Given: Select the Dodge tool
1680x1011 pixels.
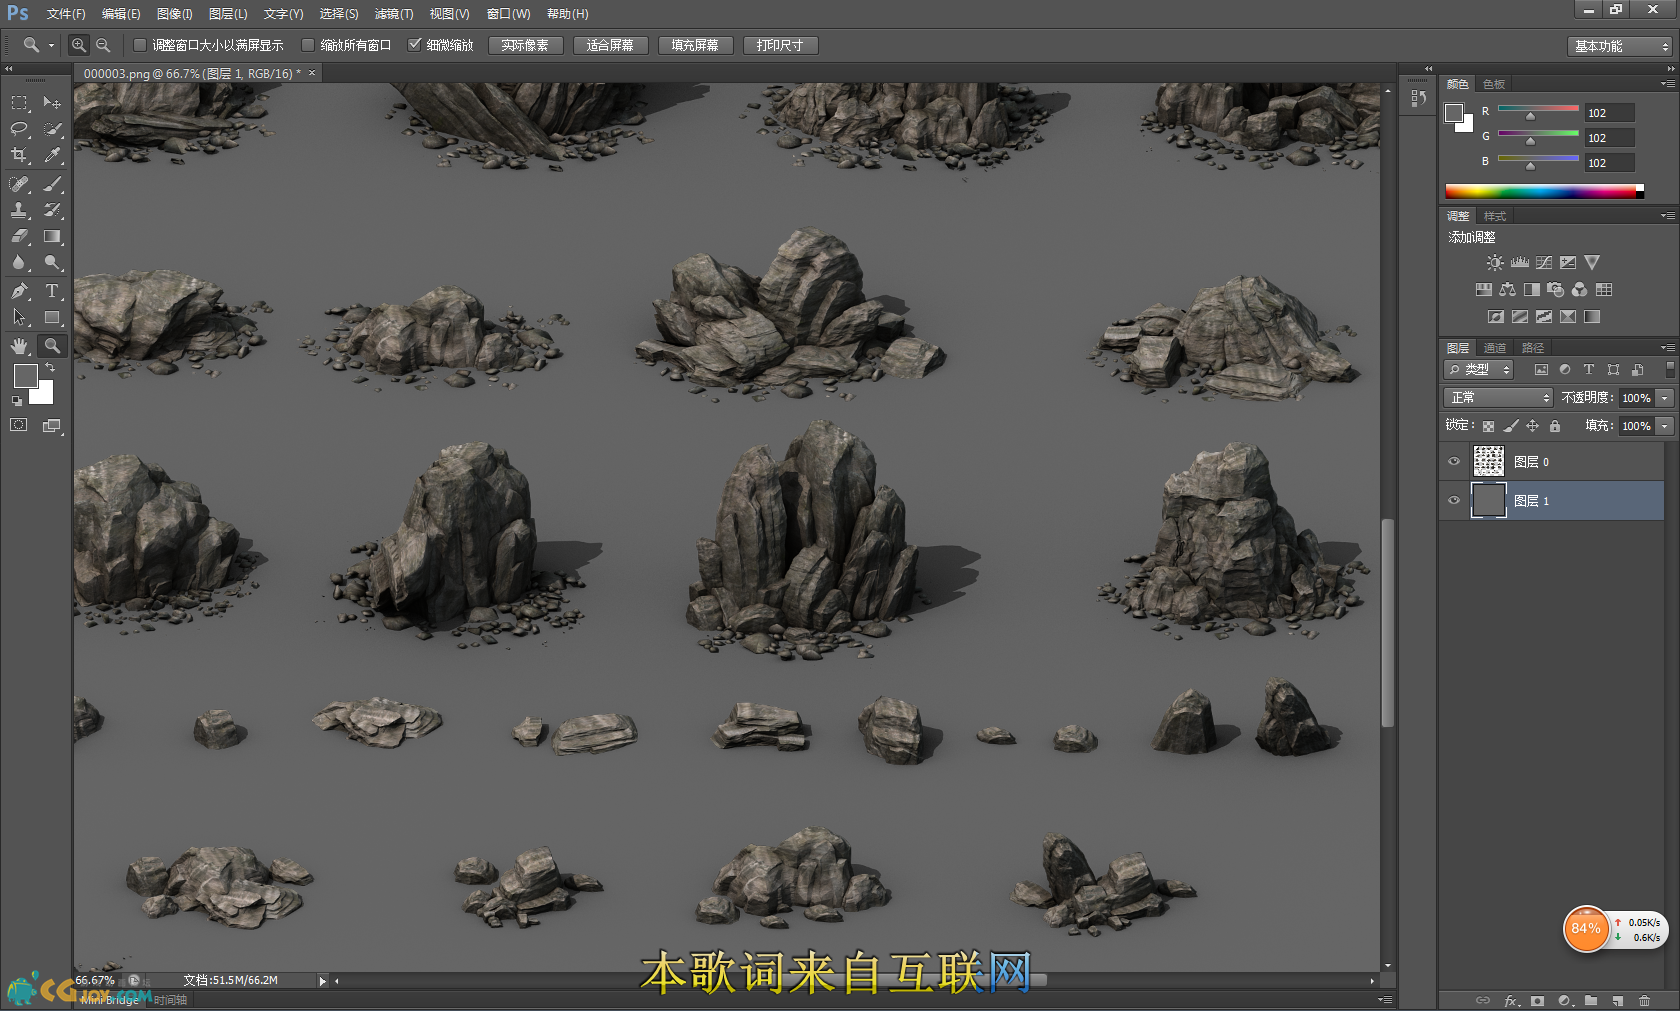Looking at the screenshot, I should coord(52,262).
